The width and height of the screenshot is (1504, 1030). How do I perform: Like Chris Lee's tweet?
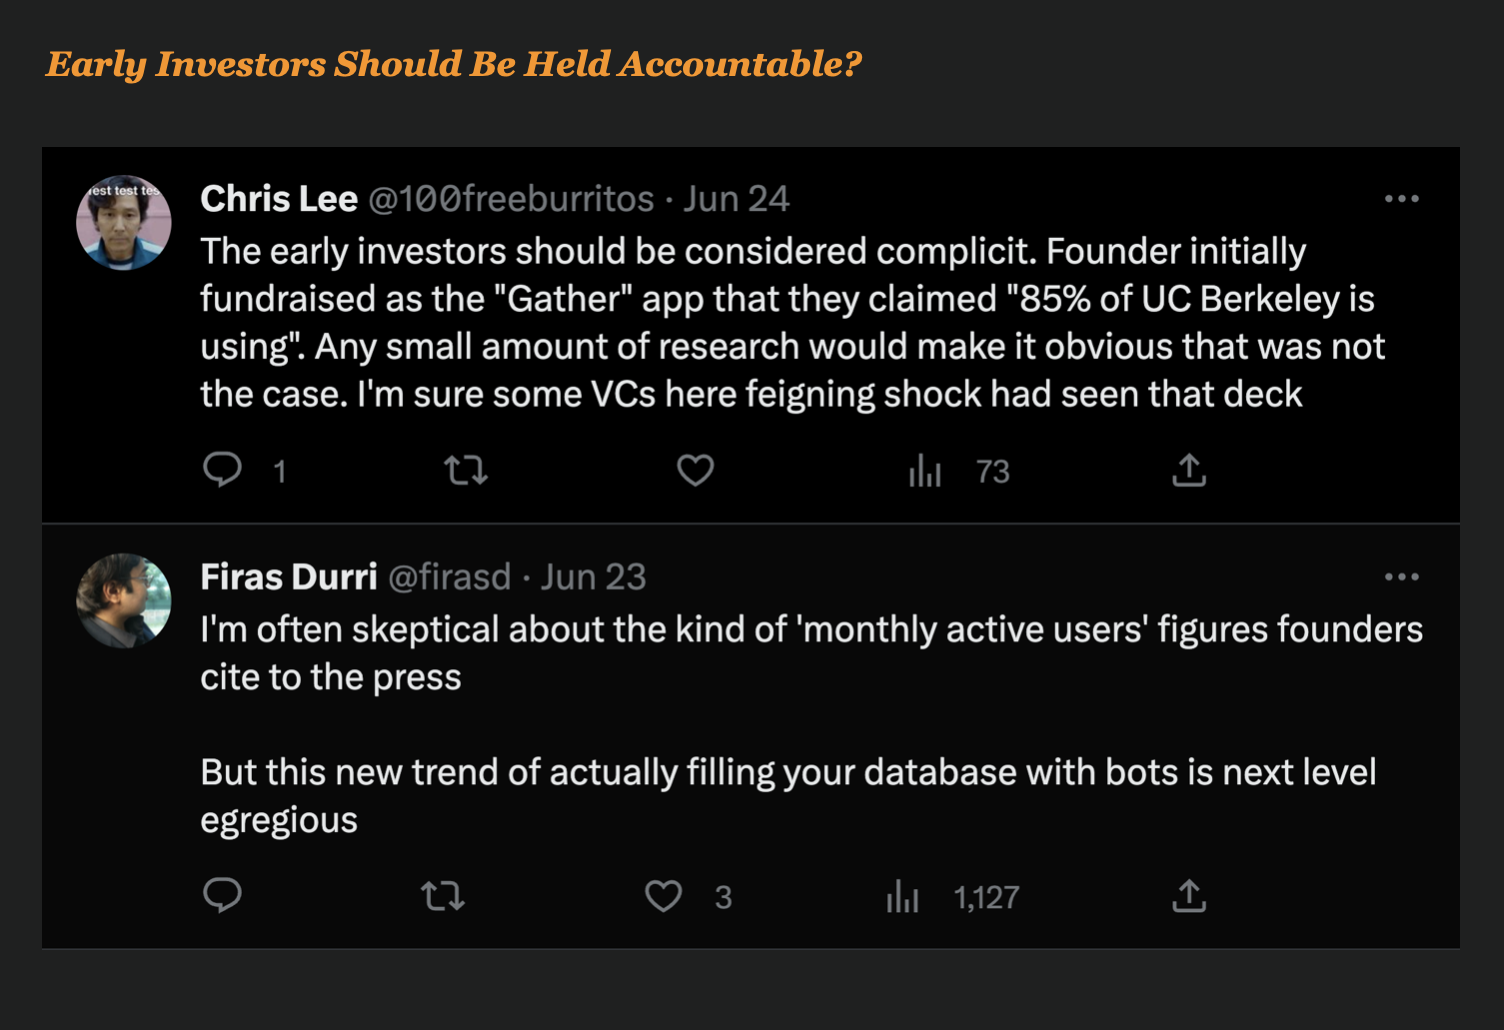click(695, 470)
